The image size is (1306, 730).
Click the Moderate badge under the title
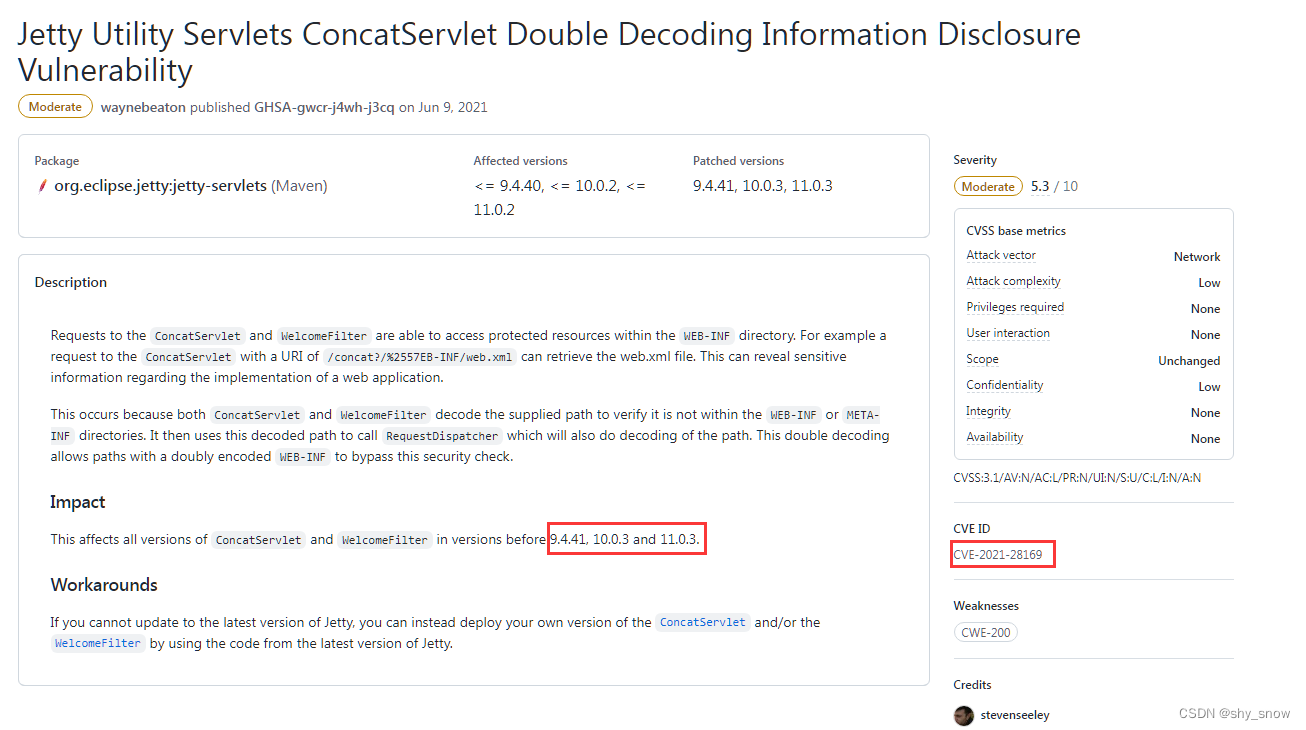pyautogui.click(x=55, y=107)
